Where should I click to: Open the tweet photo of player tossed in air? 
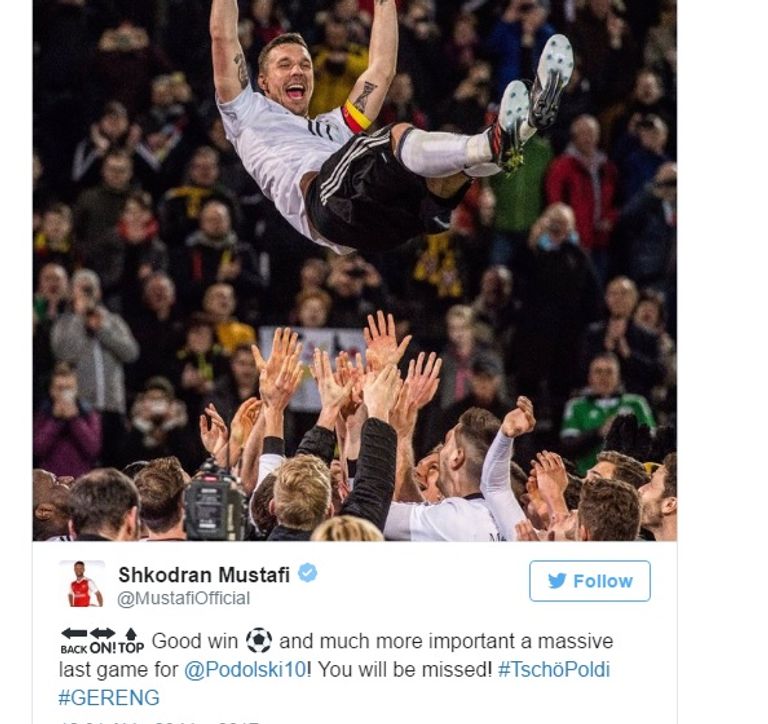click(355, 270)
